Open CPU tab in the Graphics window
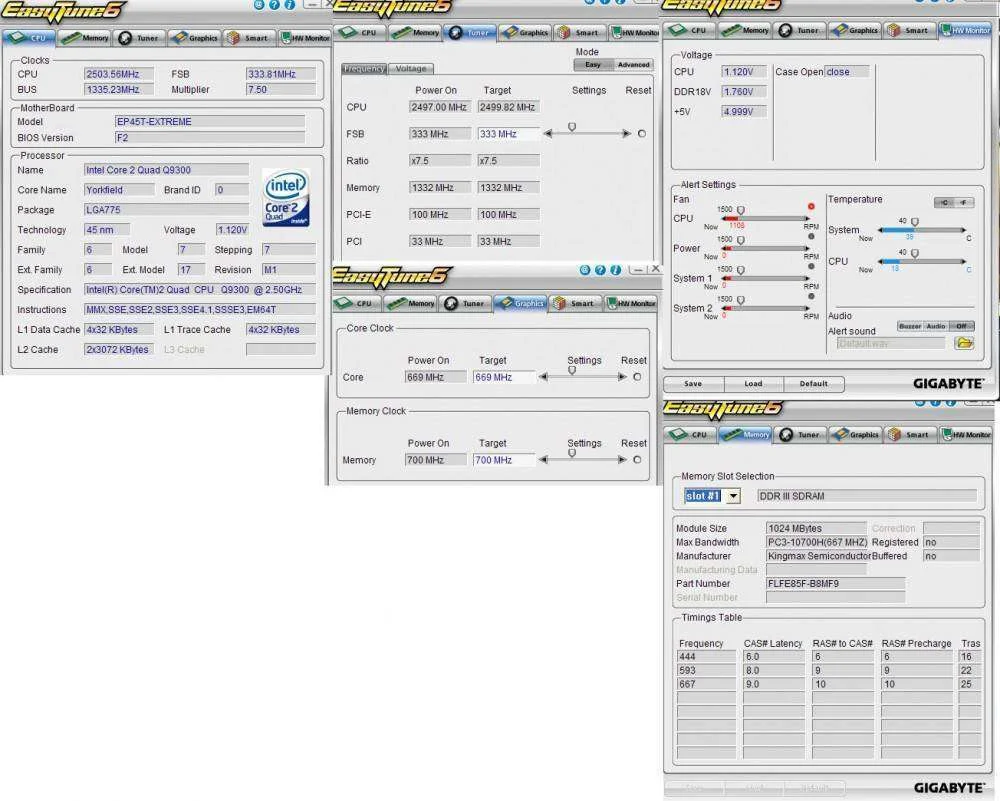1000x801 pixels. [x=357, y=303]
